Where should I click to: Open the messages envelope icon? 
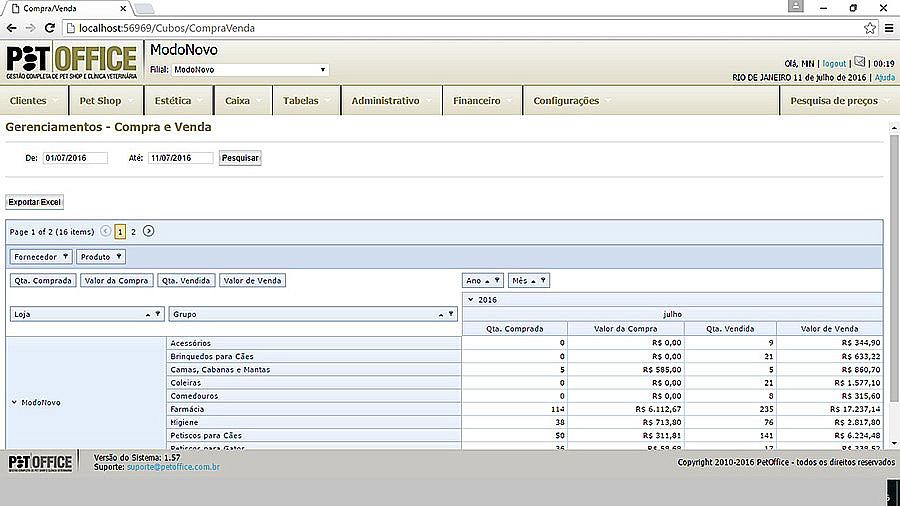pos(858,62)
